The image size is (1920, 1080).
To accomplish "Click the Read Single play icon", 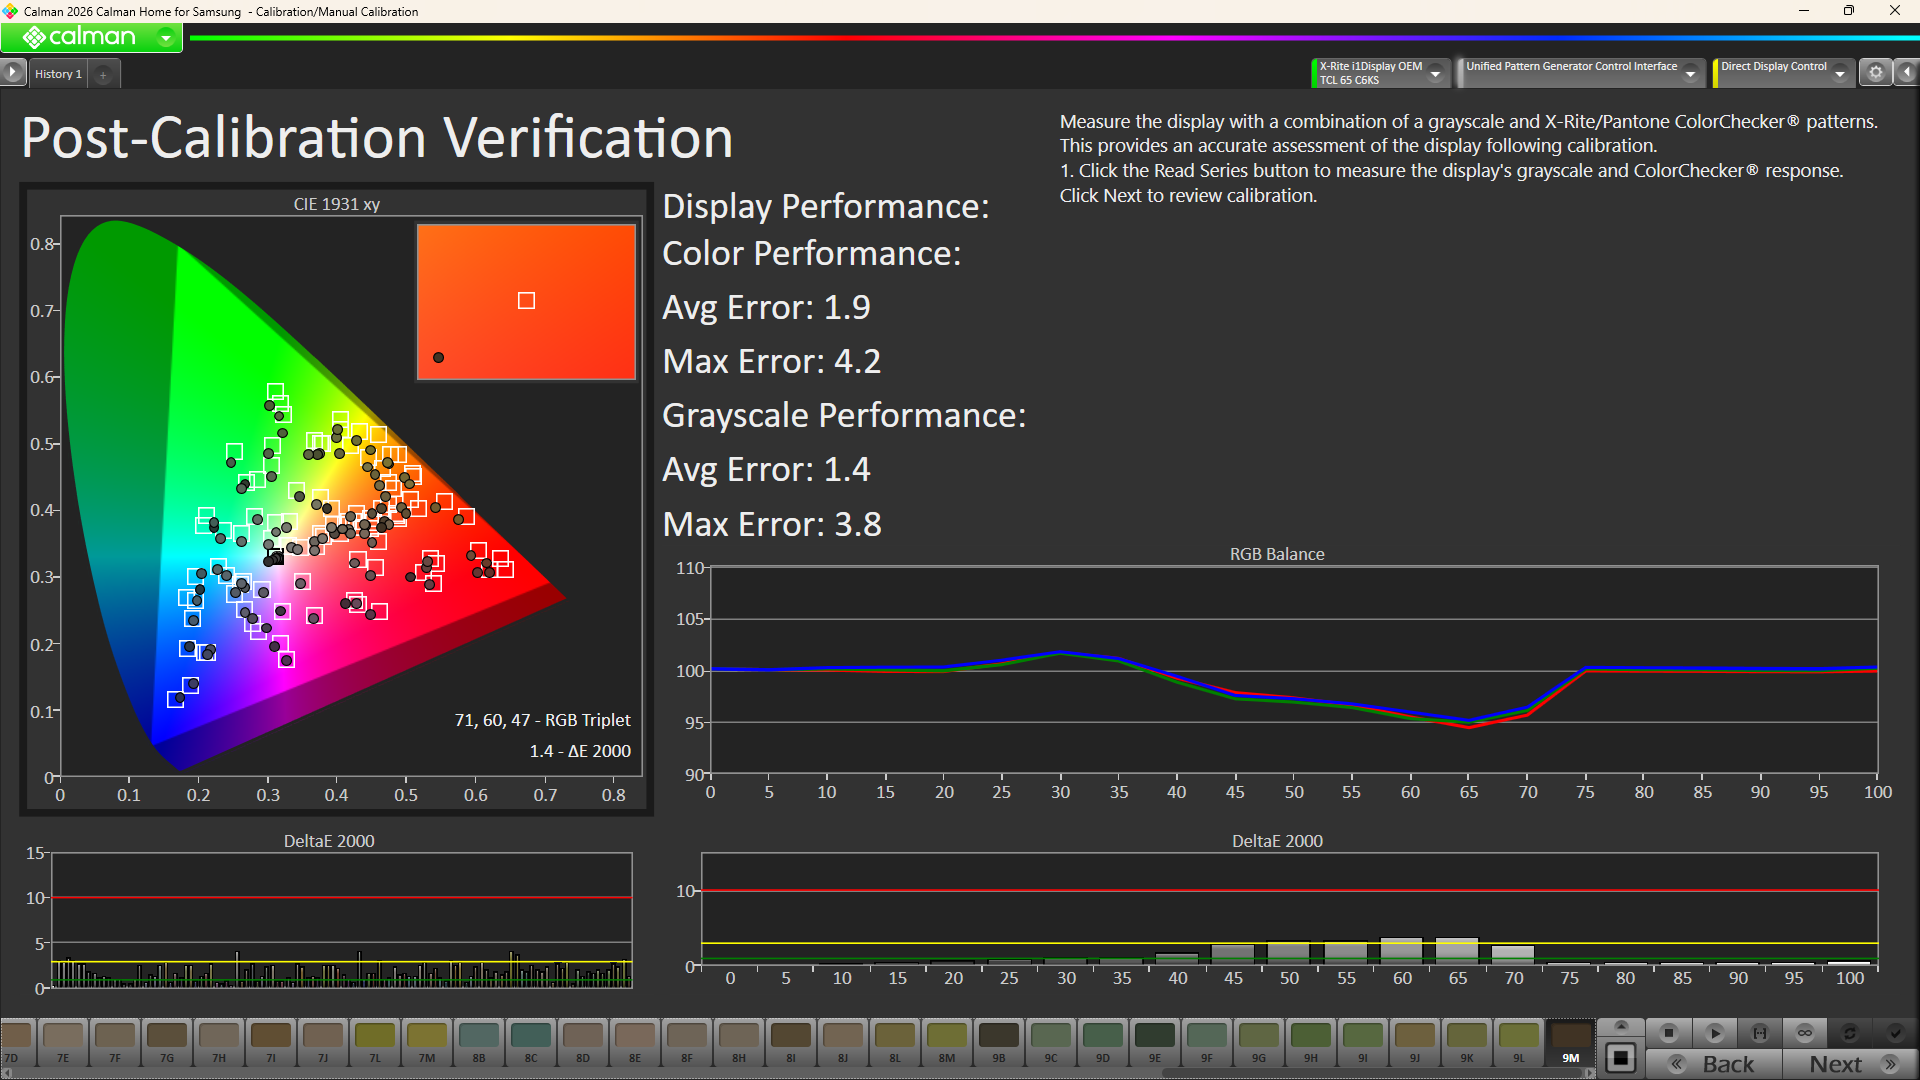I will [1714, 1033].
